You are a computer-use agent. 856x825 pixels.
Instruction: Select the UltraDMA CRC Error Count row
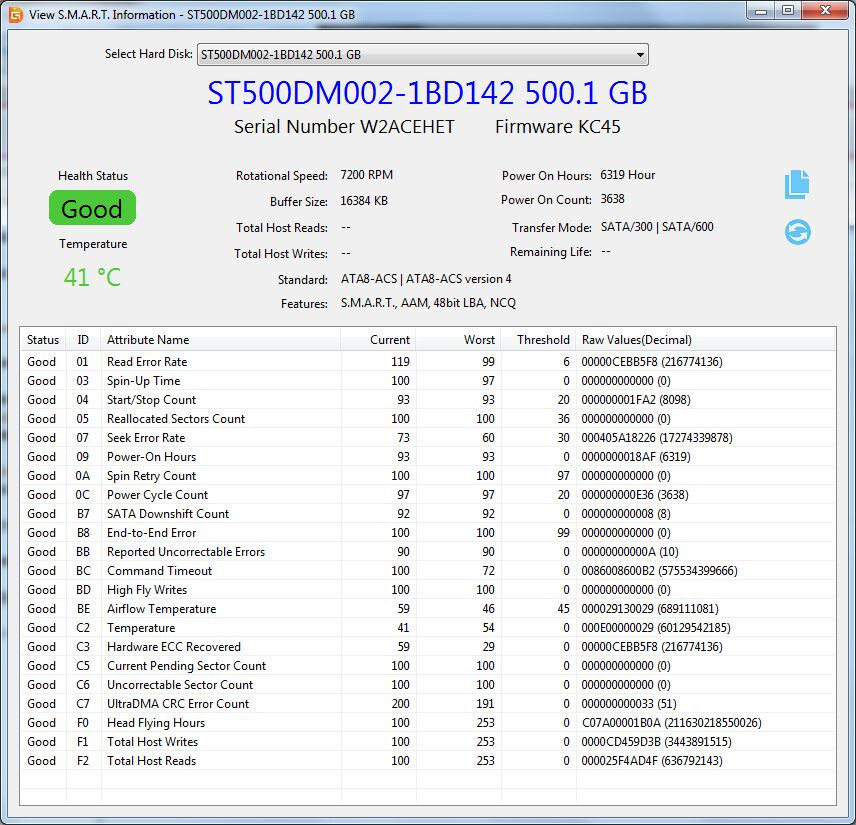428,704
